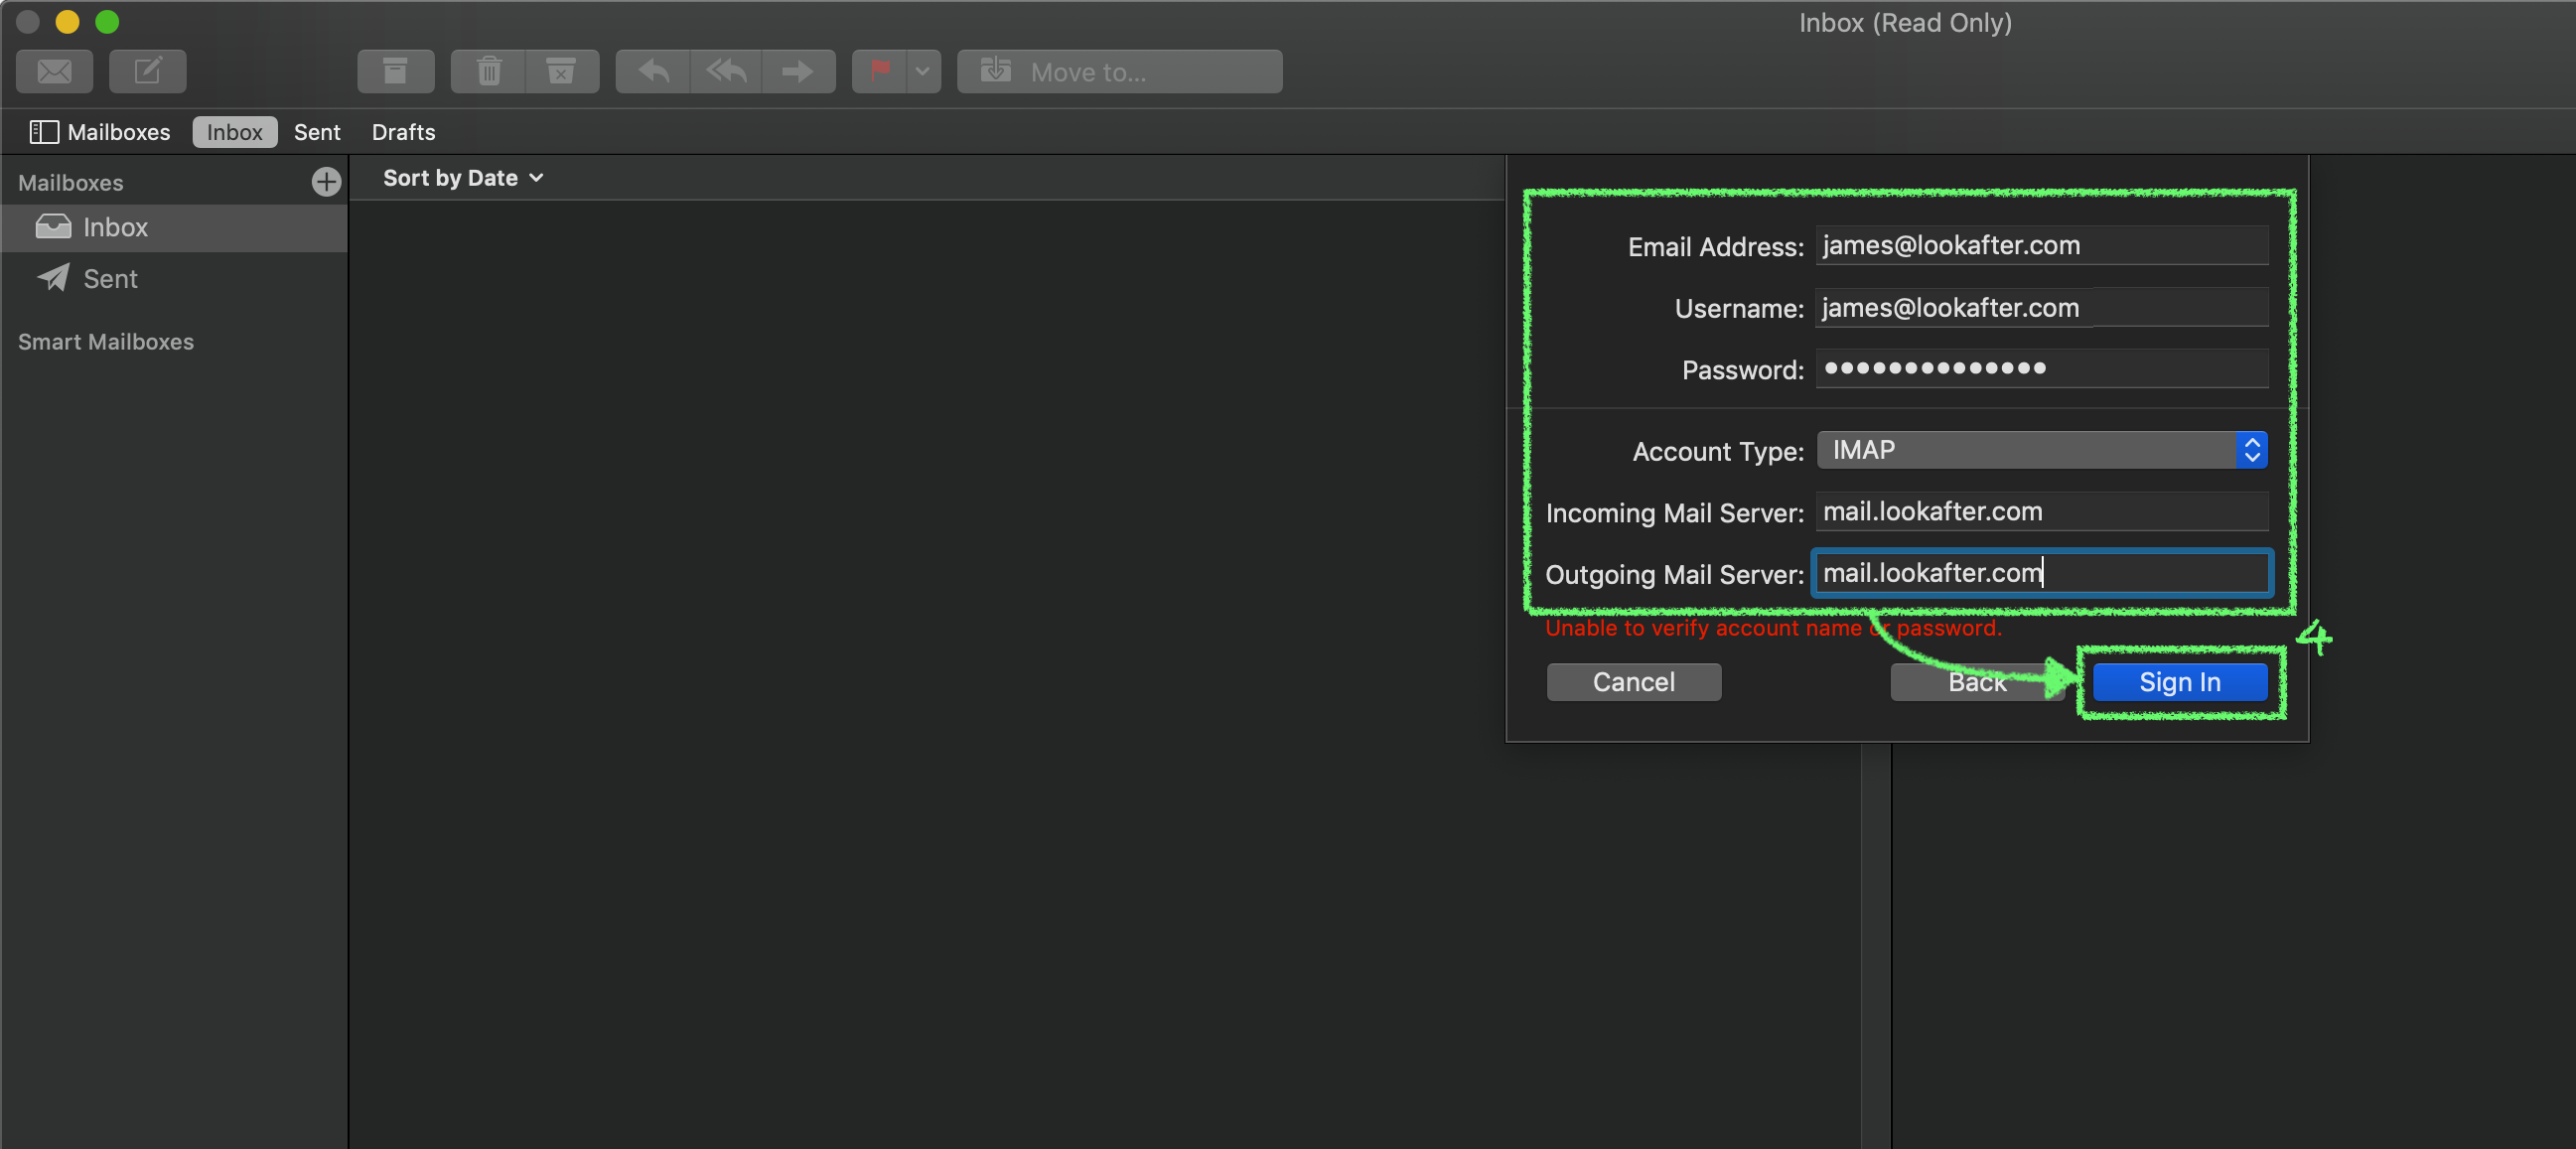Click the Junk mail icon

tap(561, 71)
